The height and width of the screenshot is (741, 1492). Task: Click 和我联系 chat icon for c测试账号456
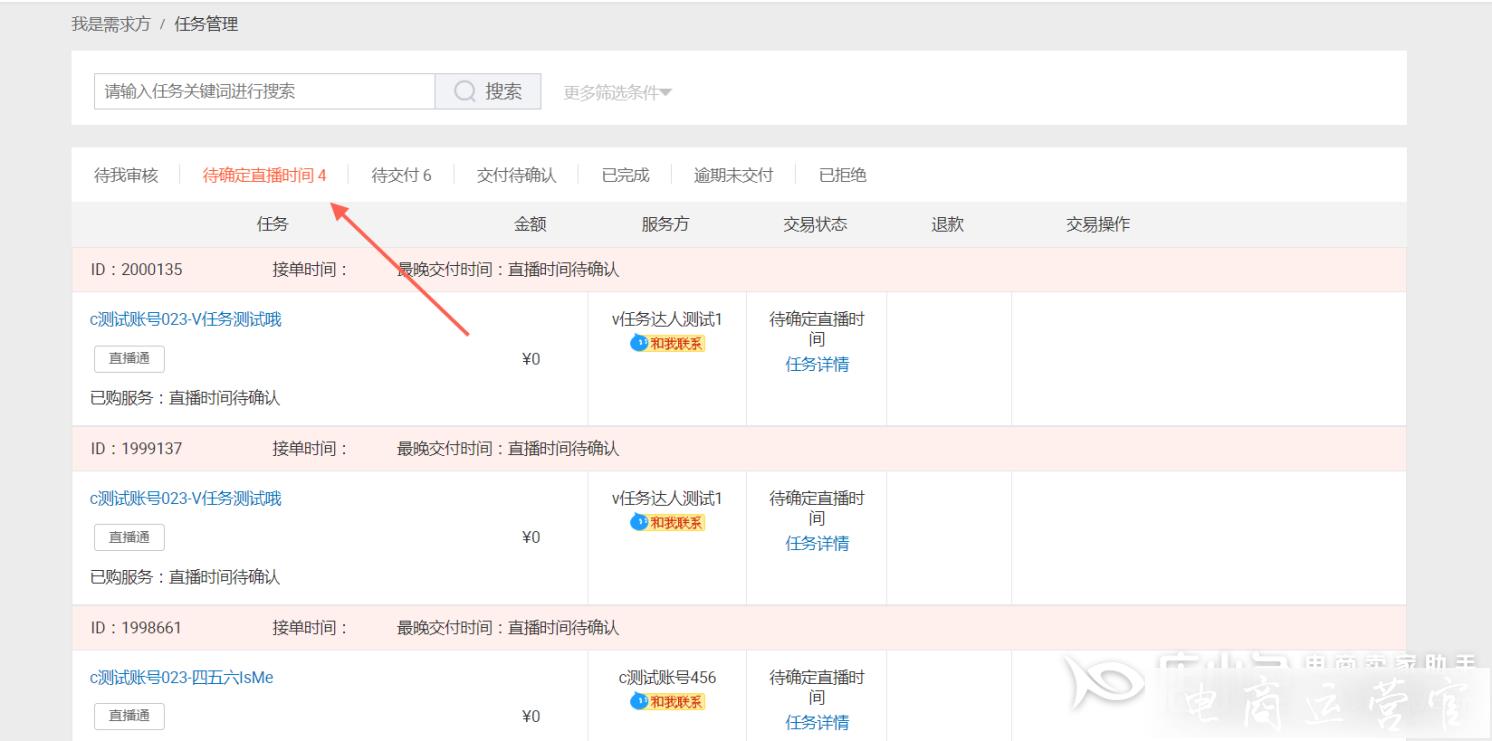point(667,702)
